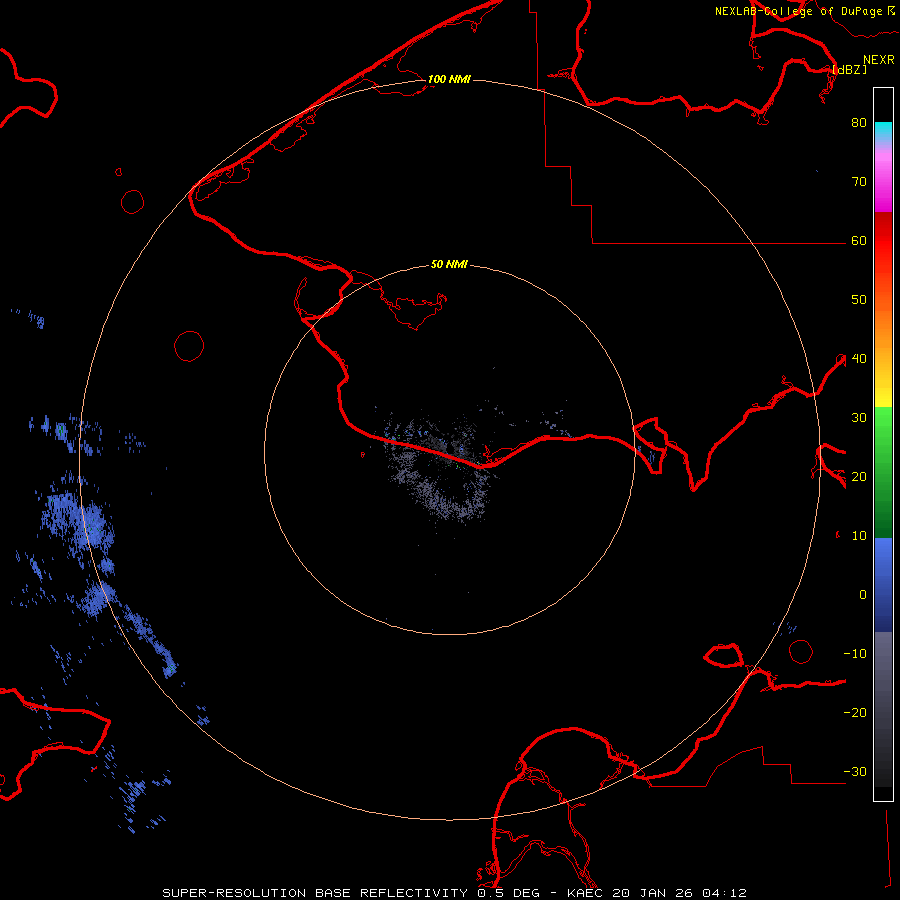This screenshot has height=900, width=900.
Task: Click the NEXR label above the color bar
Action: point(879,60)
